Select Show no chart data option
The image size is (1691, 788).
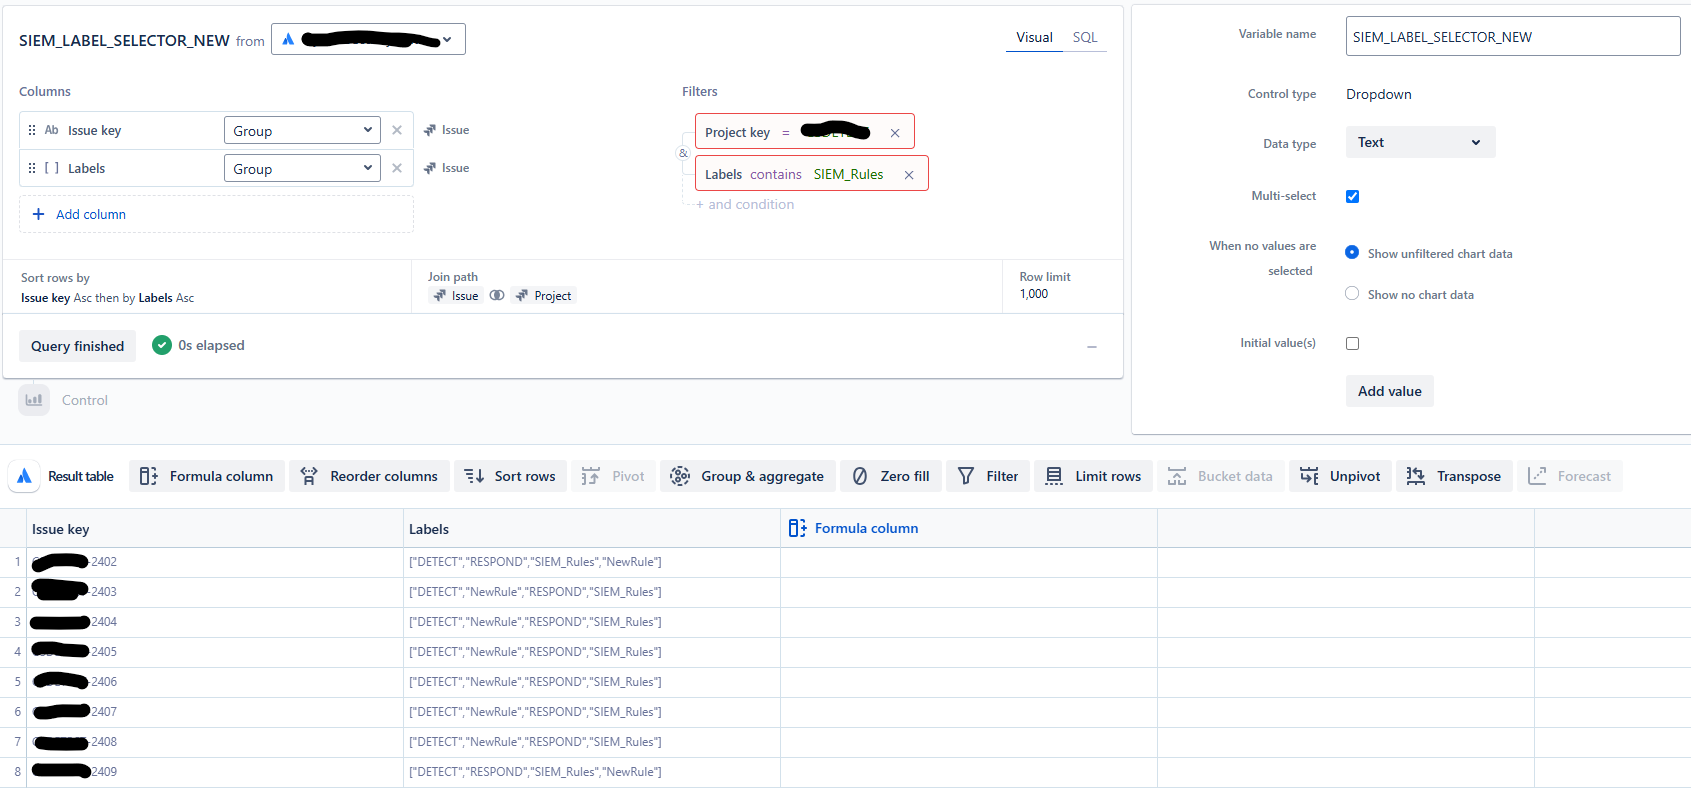pyautogui.click(x=1352, y=294)
